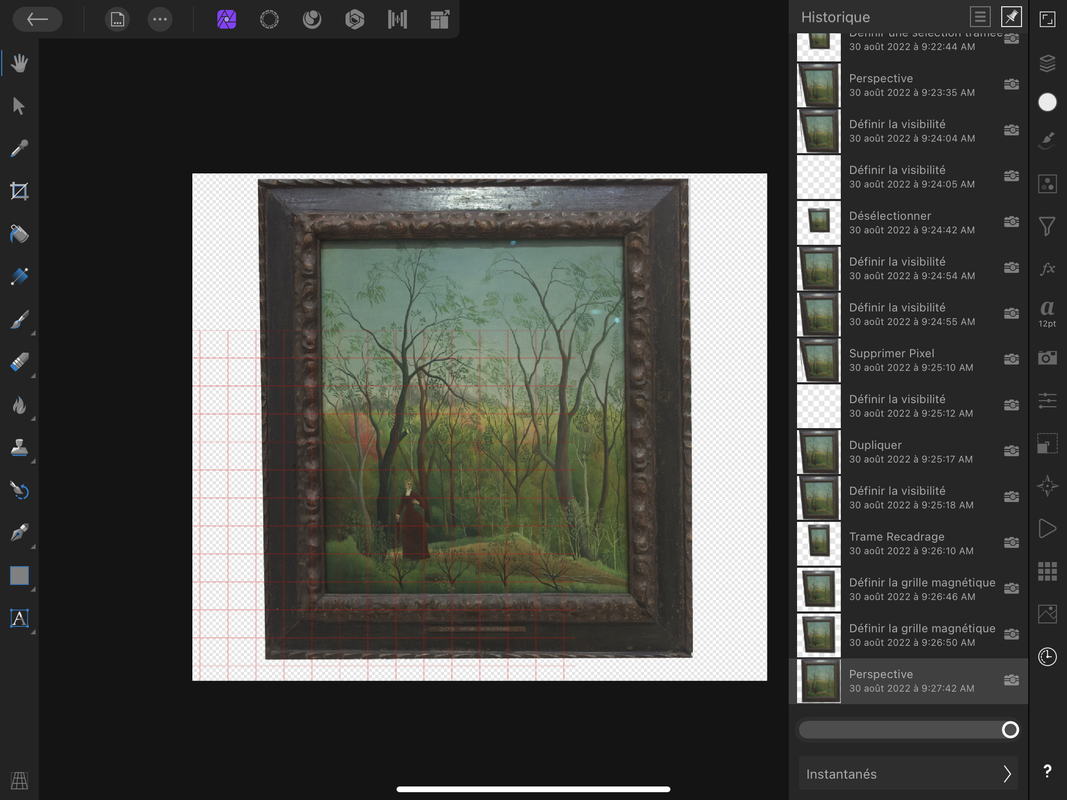1067x800 pixels.
Task: Switch to the Liquify persona icon
Action: [312, 19]
